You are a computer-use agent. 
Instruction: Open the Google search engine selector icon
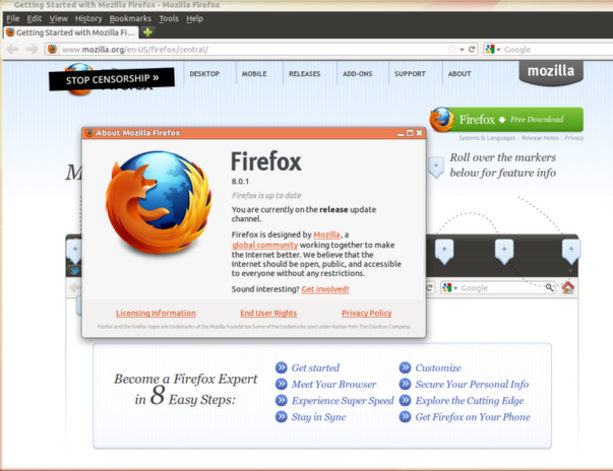[x=490, y=49]
